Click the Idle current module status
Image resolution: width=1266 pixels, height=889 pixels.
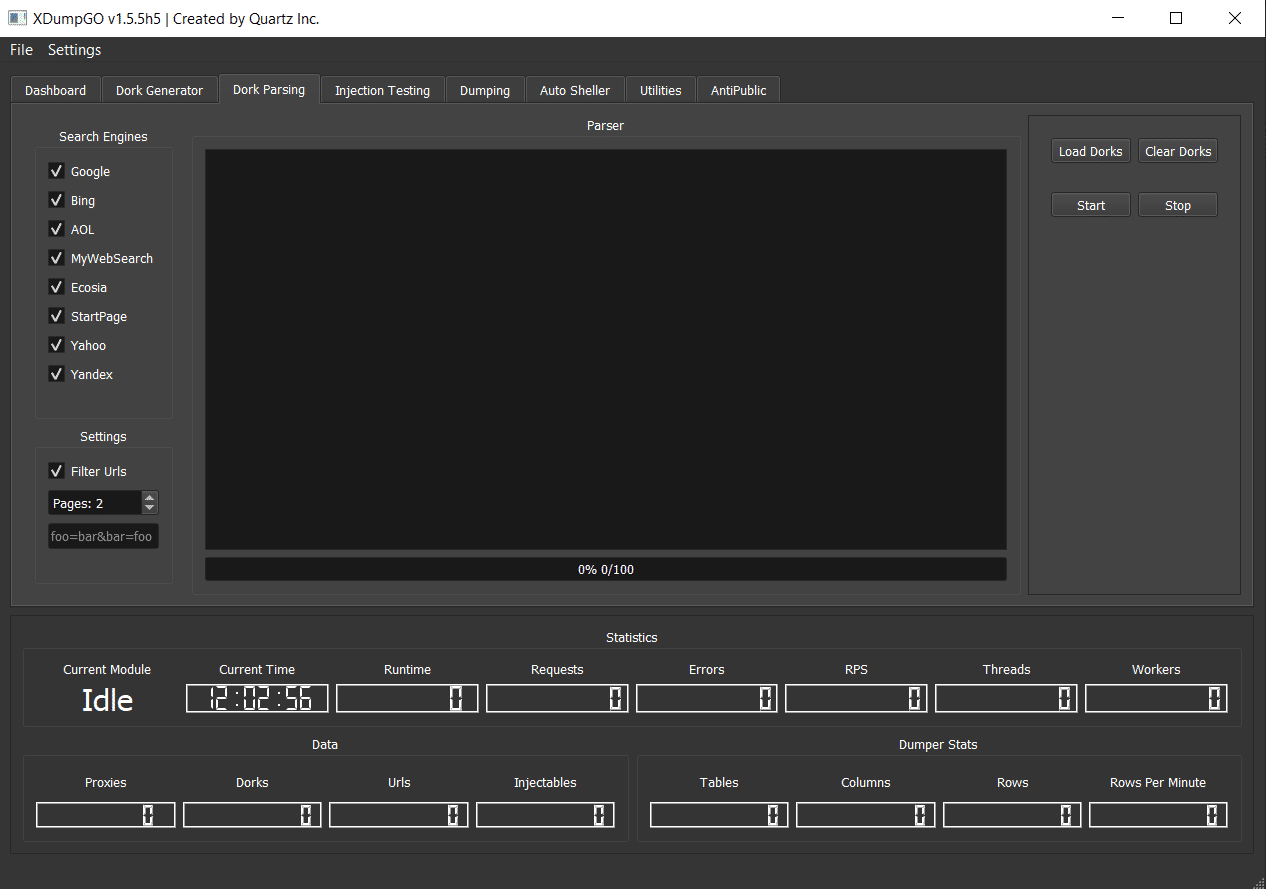click(107, 700)
